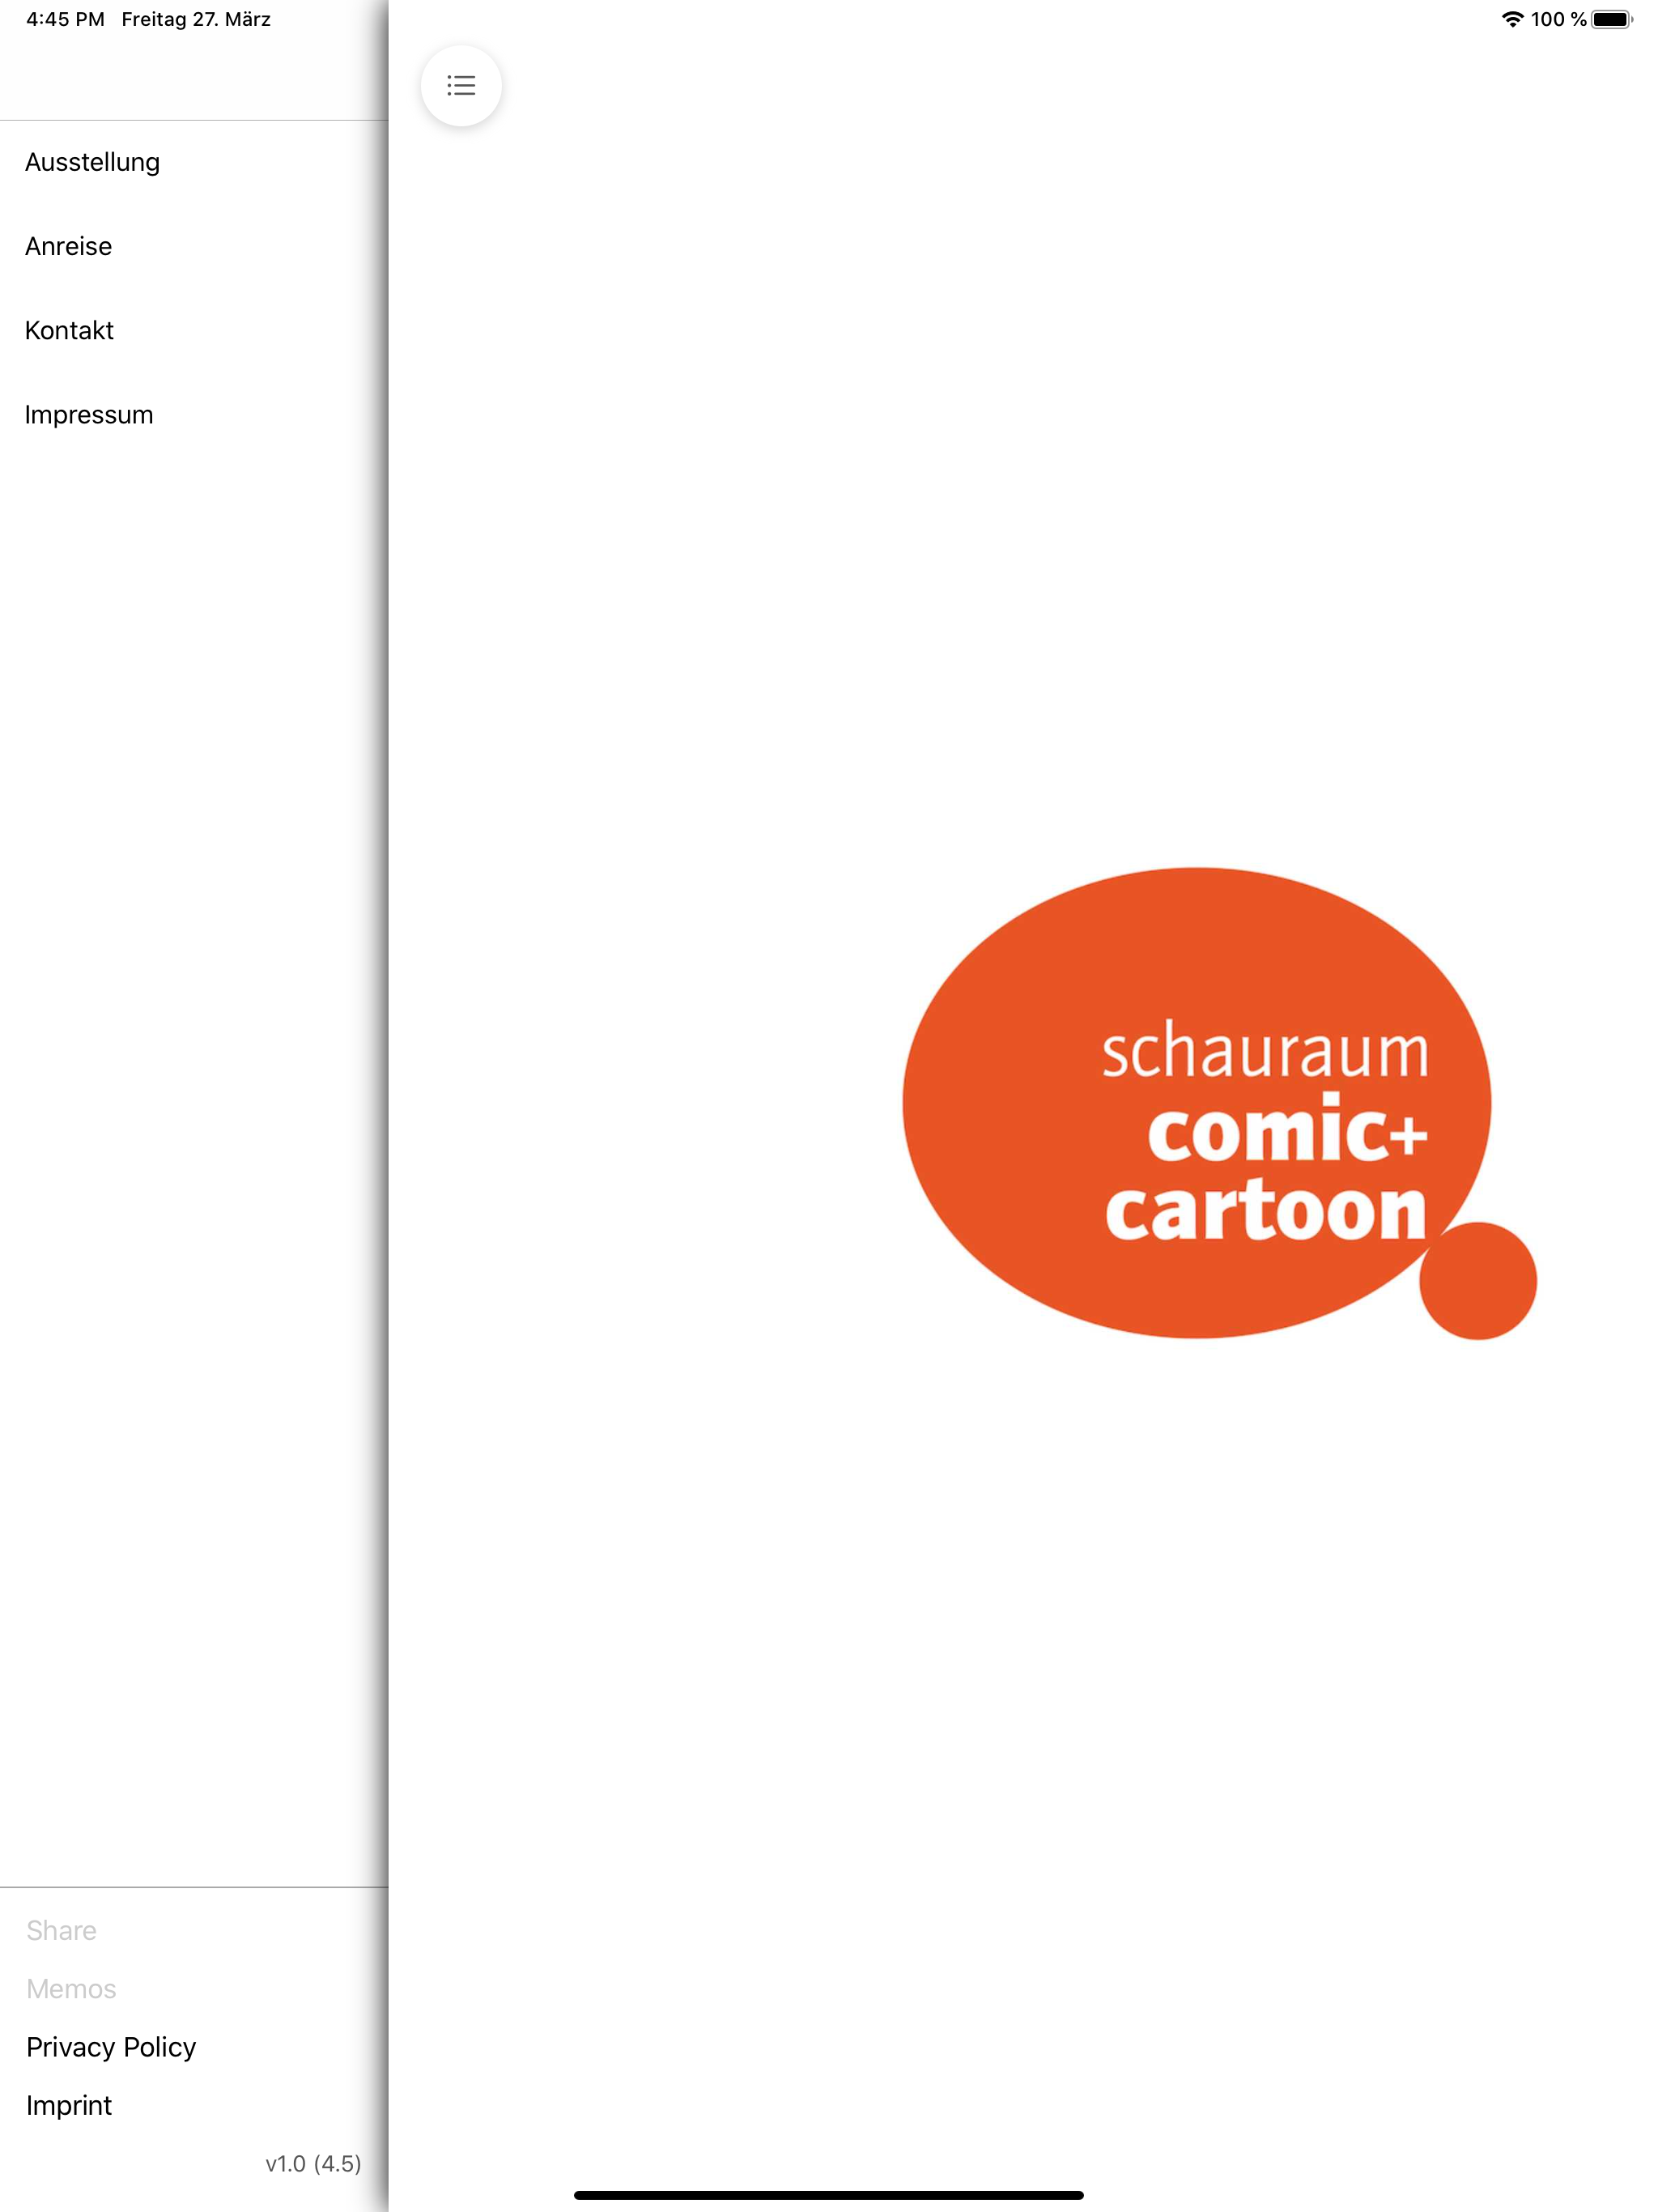1658x2212 pixels.
Task: Tap the schauraum comic+cartoon logo
Action: [x=1219, y=1103]
